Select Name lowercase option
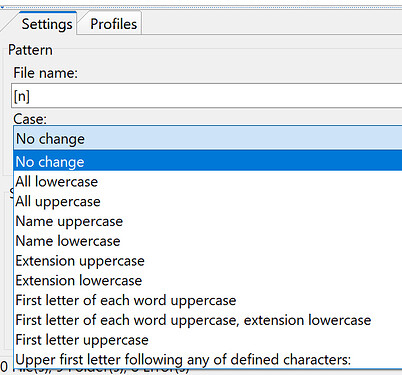Screen dimensions: 402x375 pos(208,241)
